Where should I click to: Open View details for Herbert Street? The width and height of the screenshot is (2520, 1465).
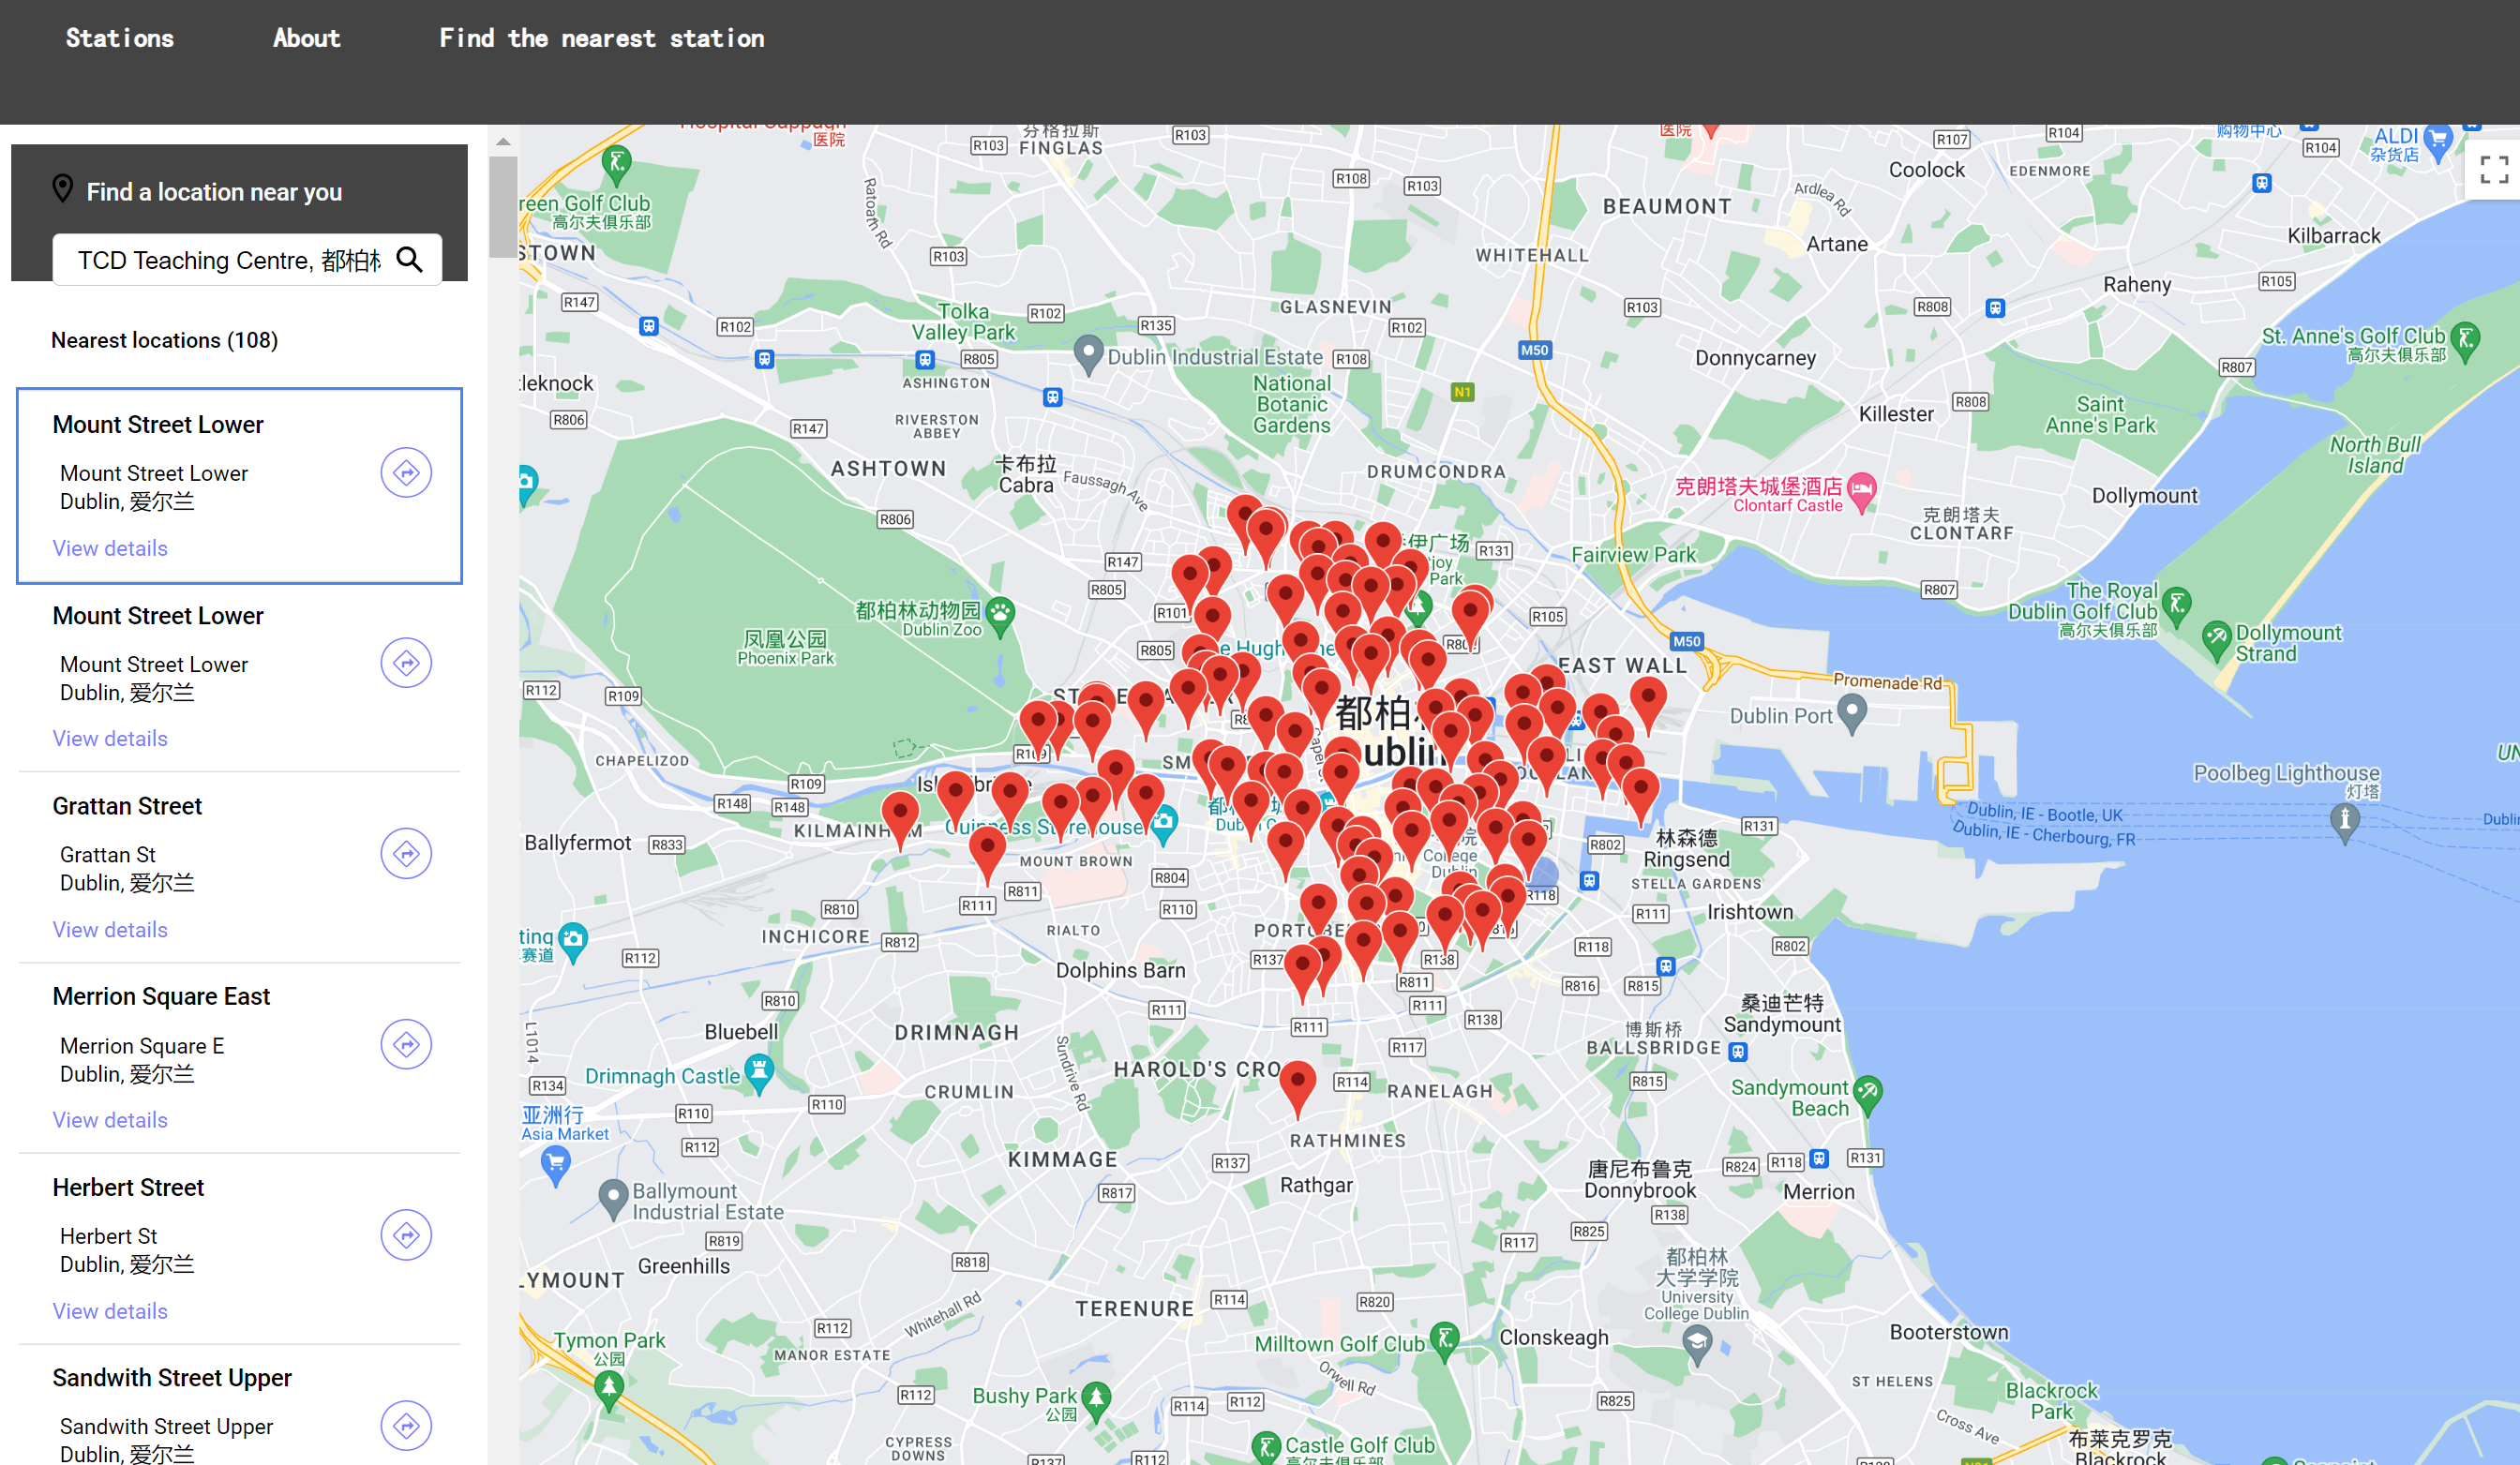110,1310
